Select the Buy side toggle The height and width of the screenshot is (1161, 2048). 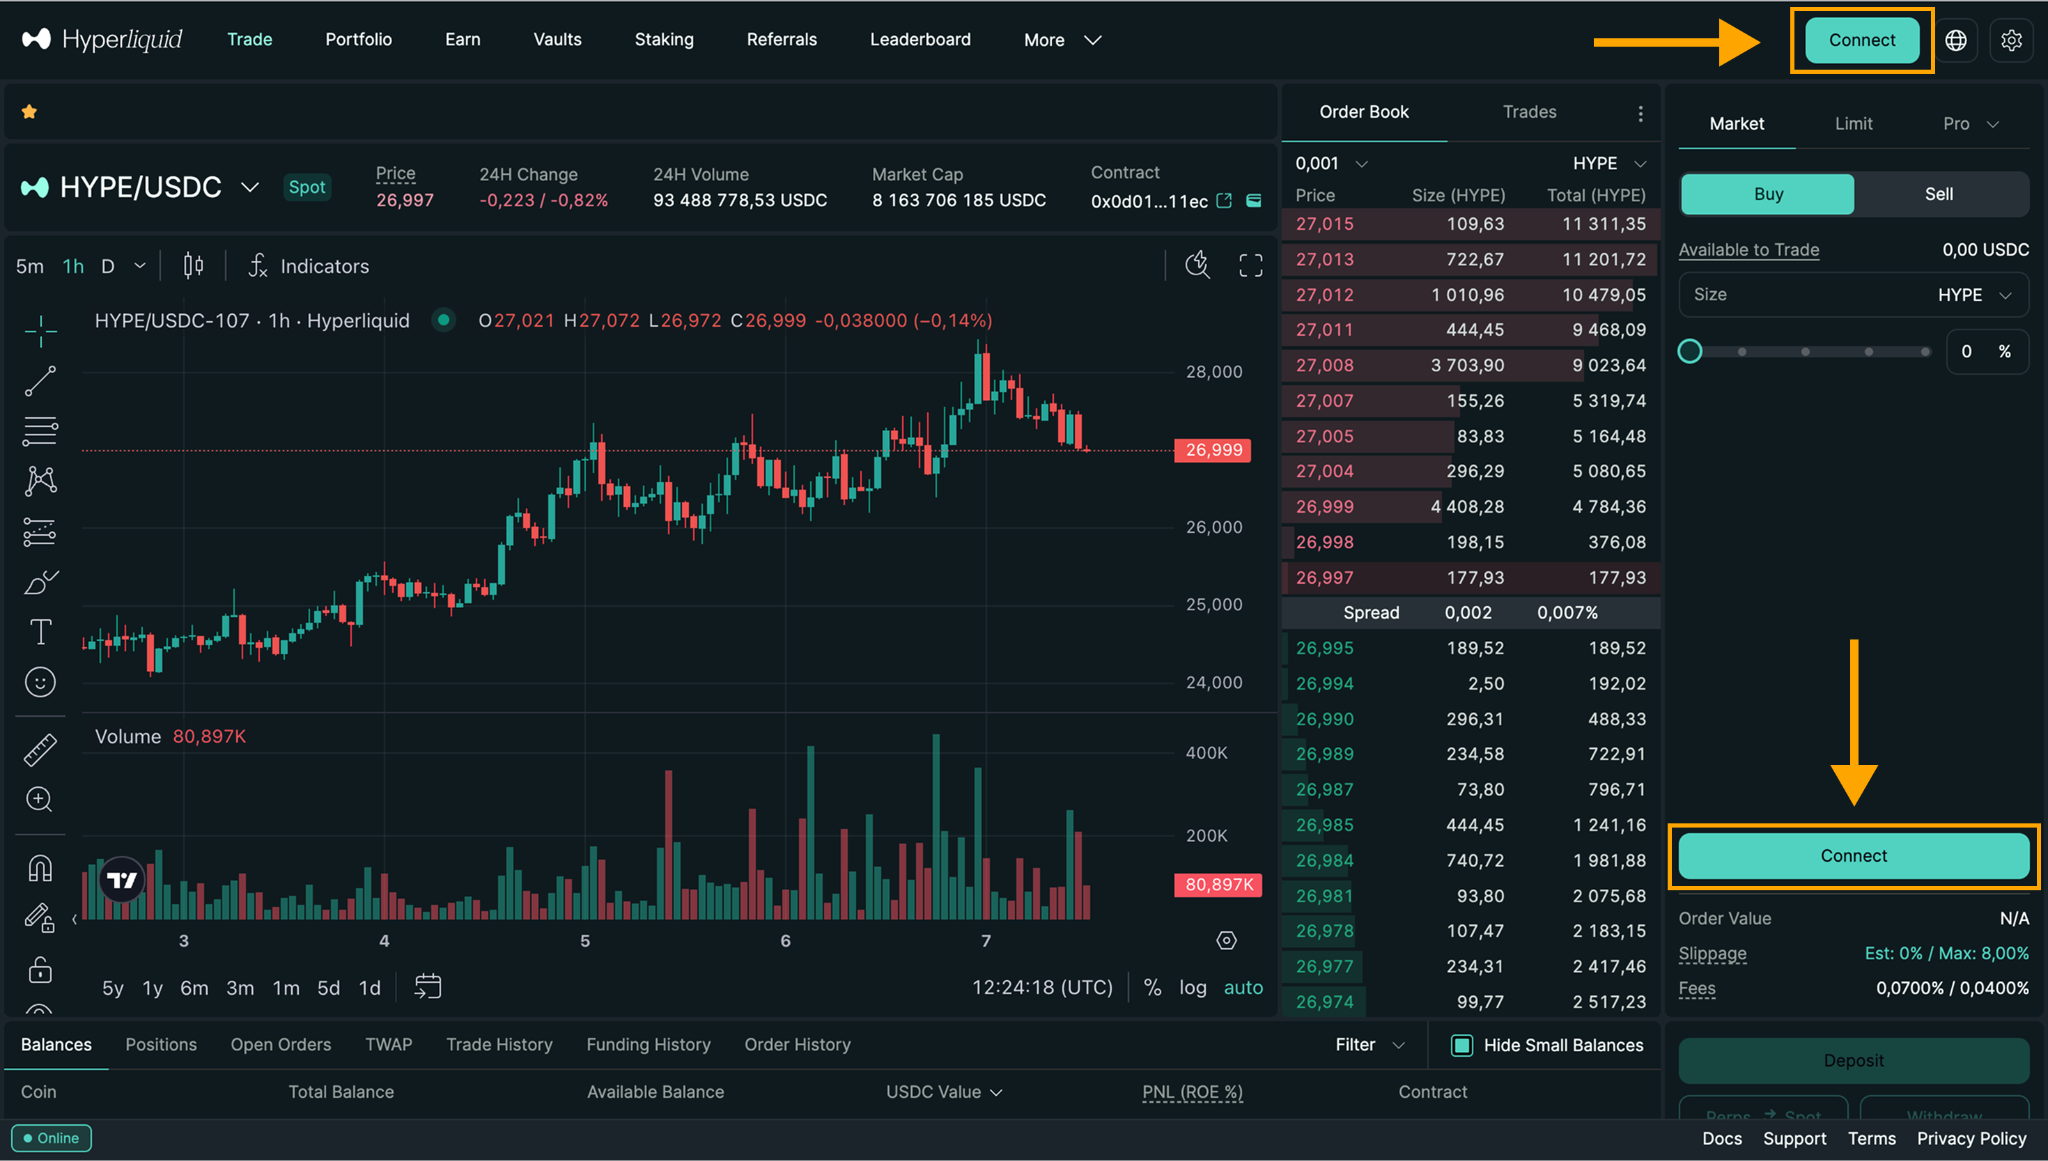[x=1768, y=194]
